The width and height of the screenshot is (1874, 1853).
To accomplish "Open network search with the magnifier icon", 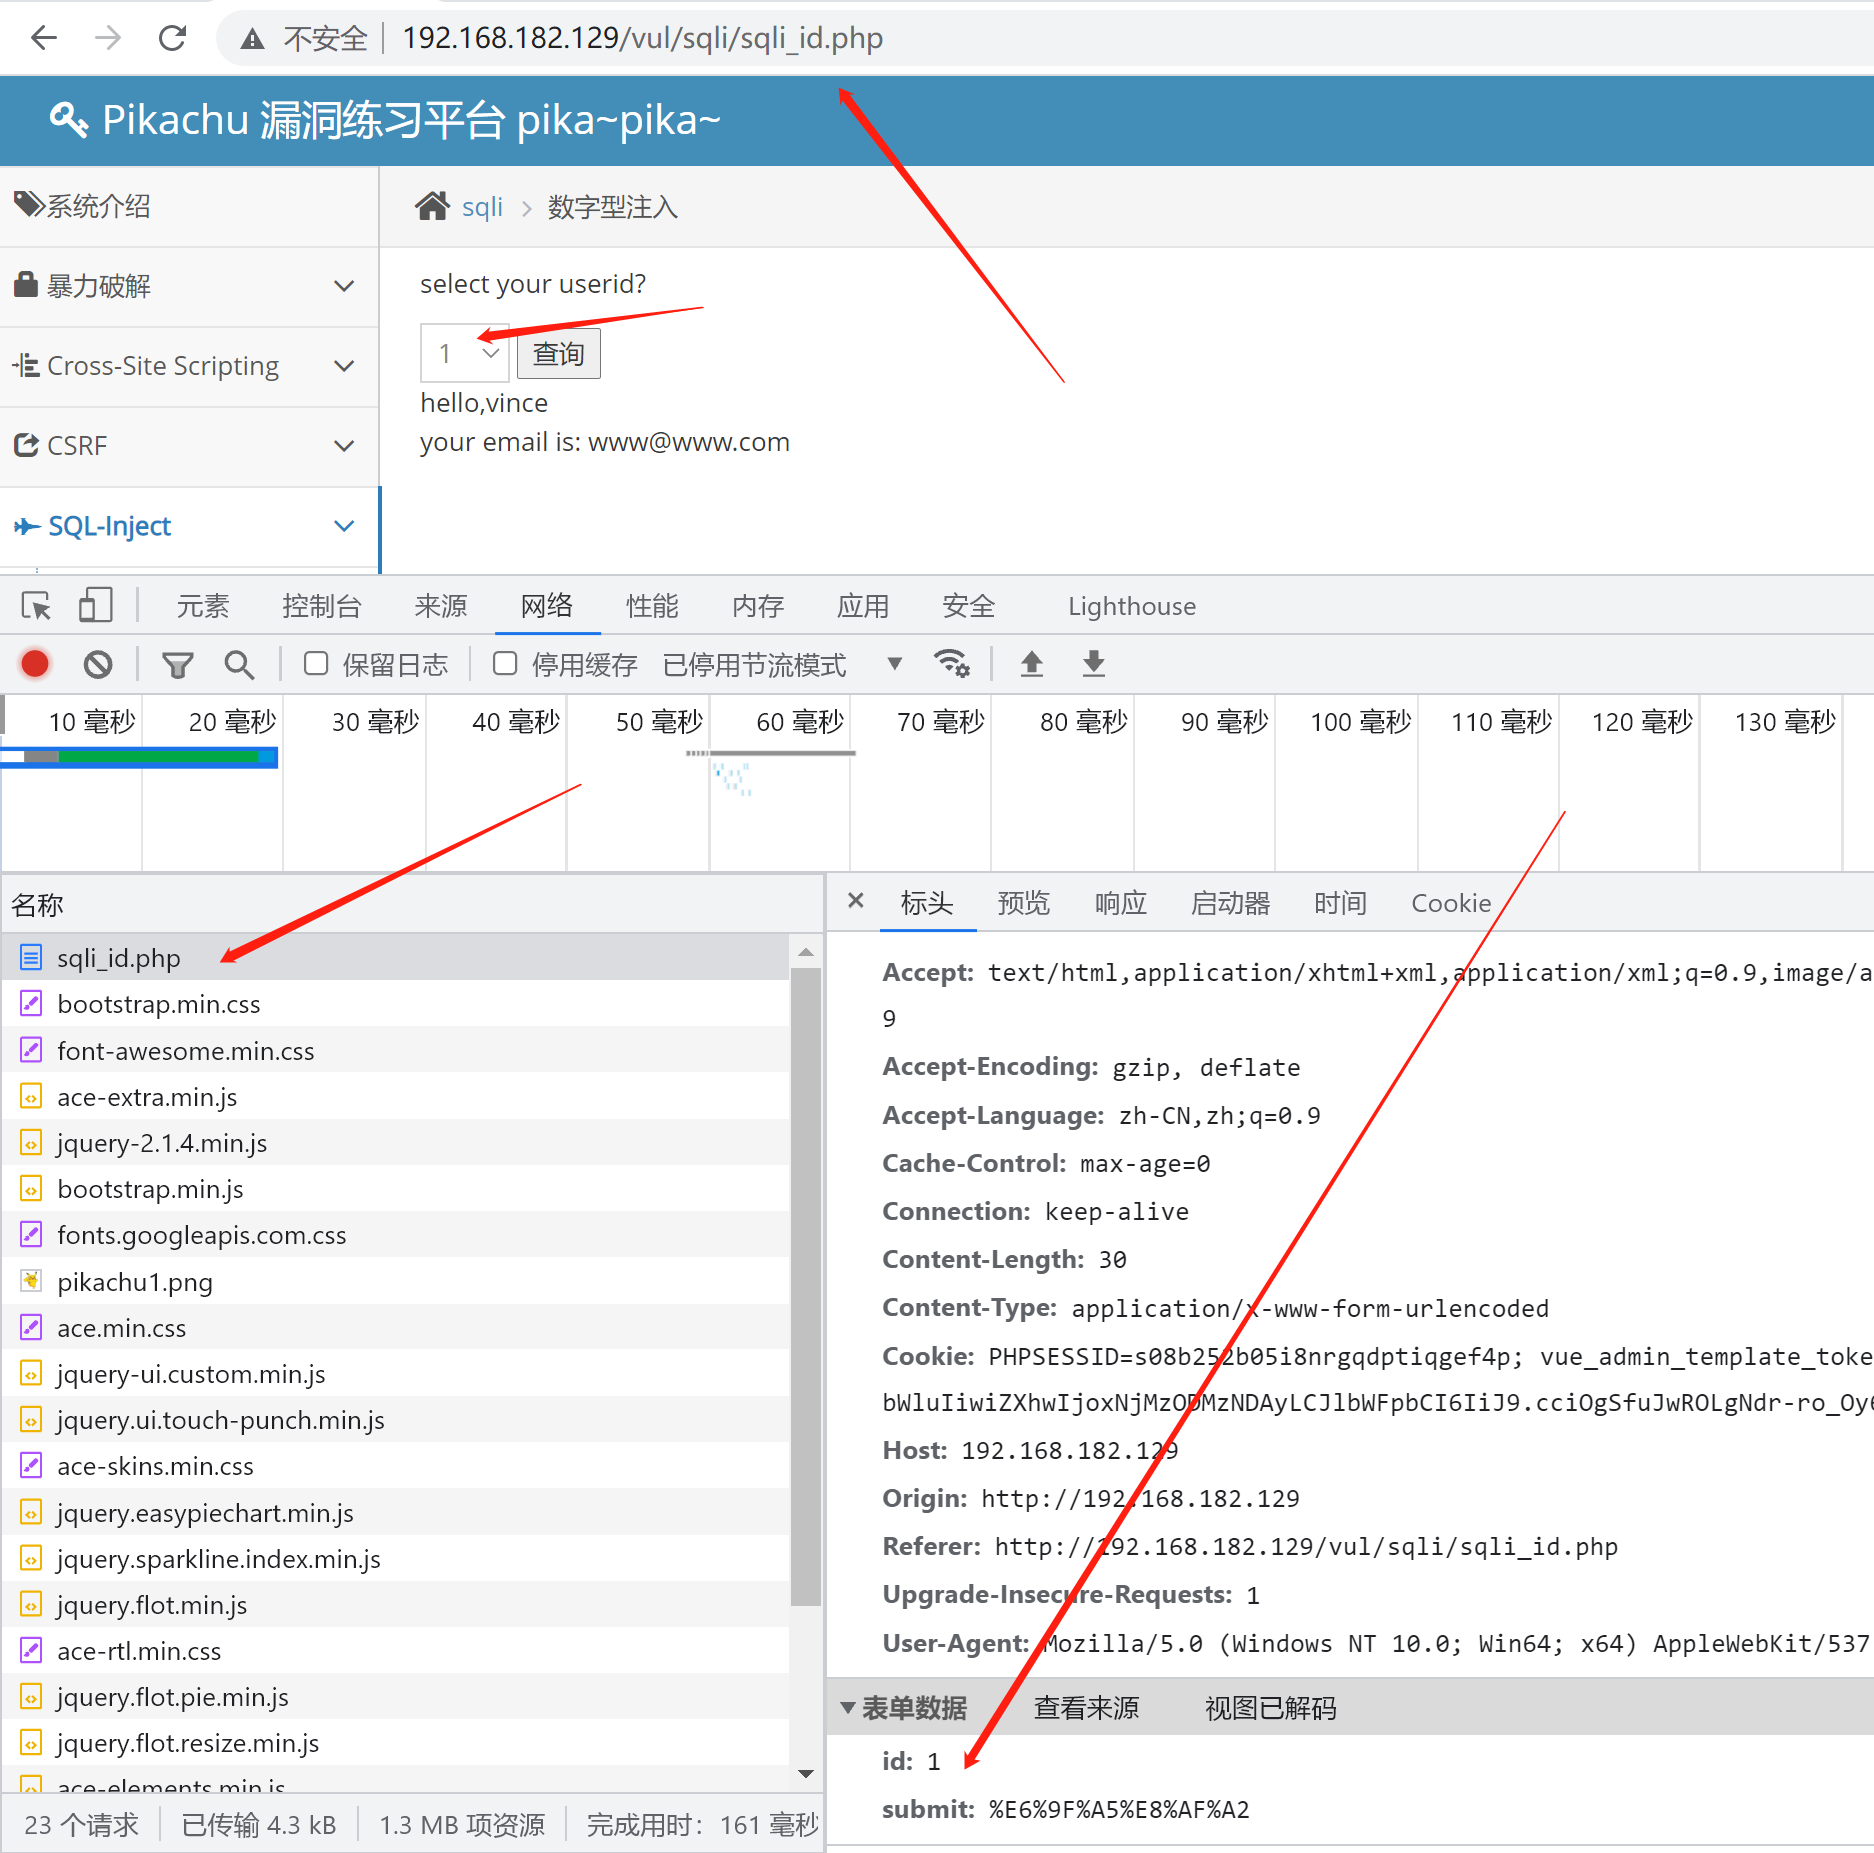I will point(239,664).
